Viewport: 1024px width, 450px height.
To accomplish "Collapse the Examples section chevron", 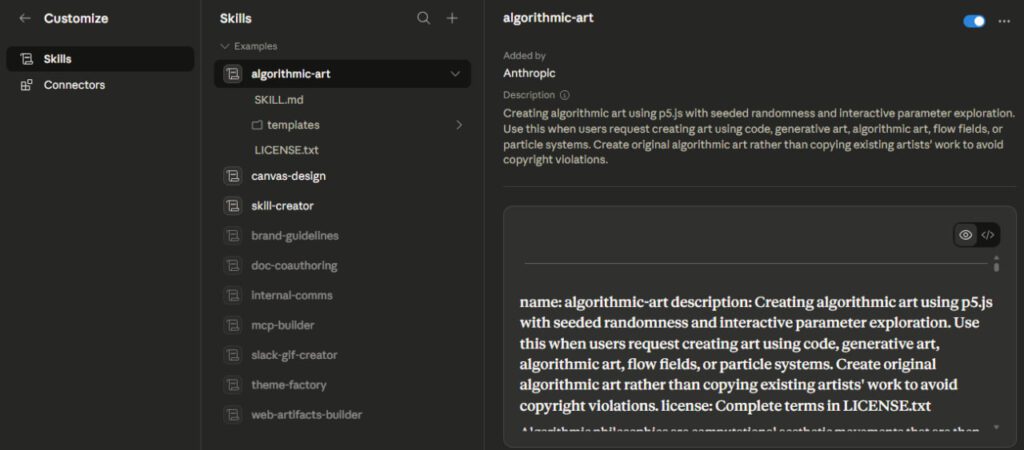I will click(x=225, y=46).
